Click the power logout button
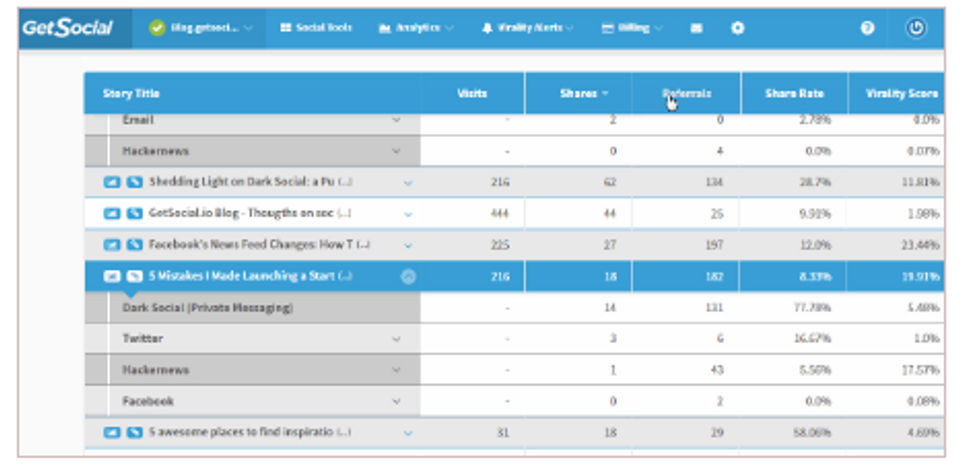The height and width of the screenshot is (470, 960). pyautogui.click(x=916, y=28)
